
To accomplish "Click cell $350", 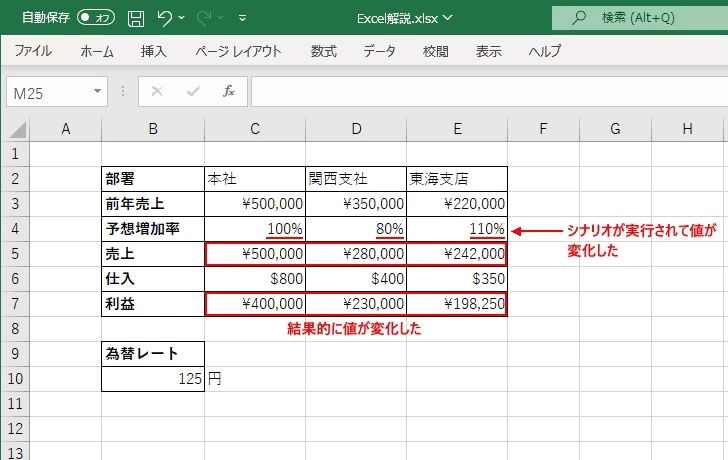I will [x=457, y=279].
